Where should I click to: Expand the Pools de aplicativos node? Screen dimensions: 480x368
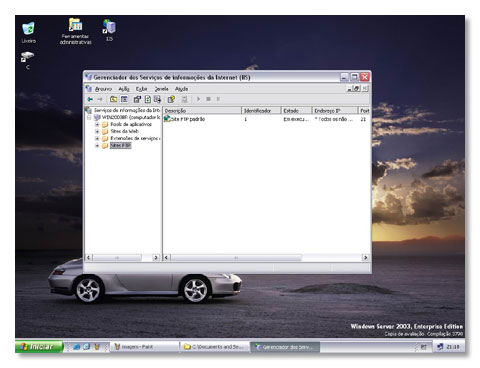[x=97, y=124]
